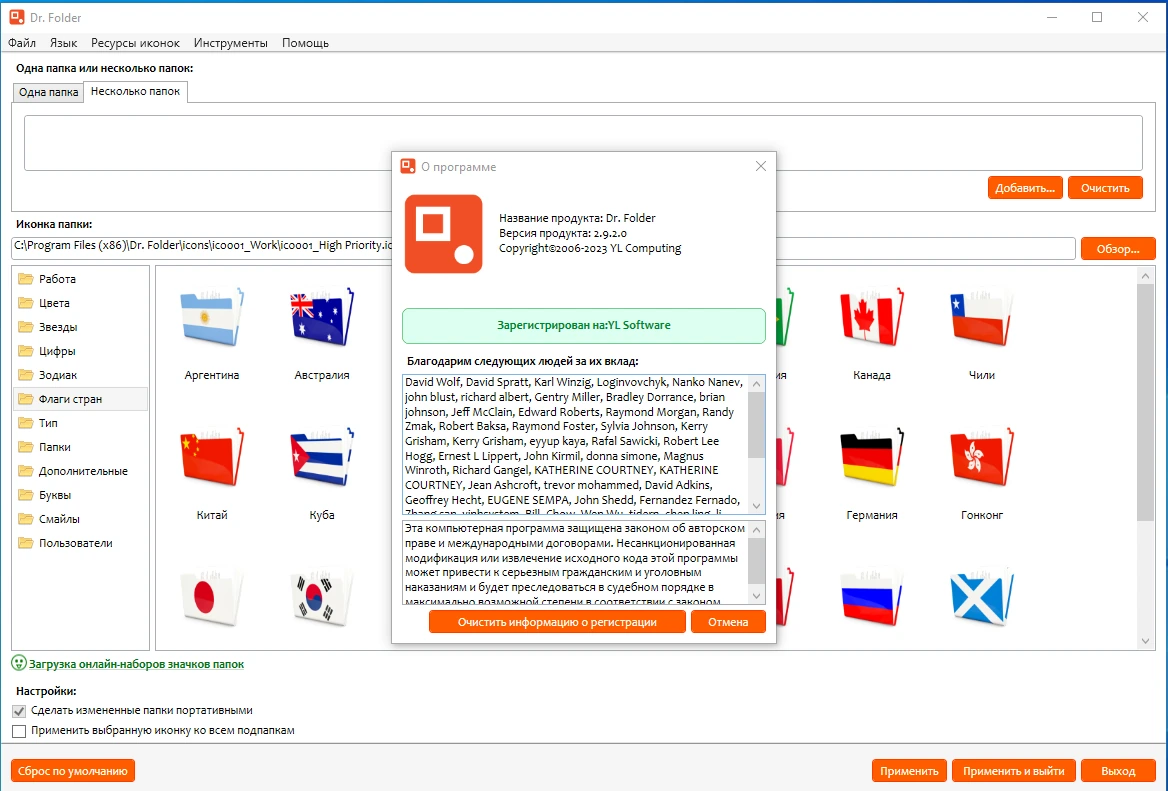This screenshot has width=1168, height=791.
Task: Open the Цвета icon category
Action: 80,302
